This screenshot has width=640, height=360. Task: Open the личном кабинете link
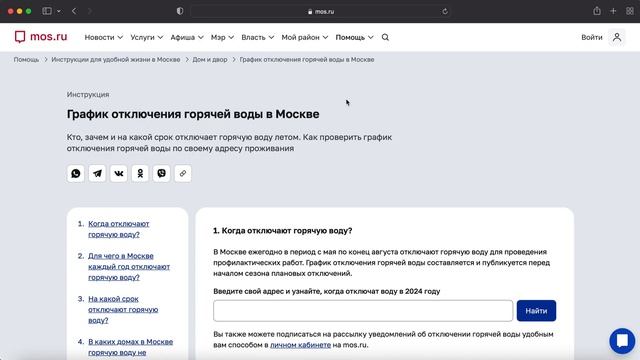(x=300, y=345)
